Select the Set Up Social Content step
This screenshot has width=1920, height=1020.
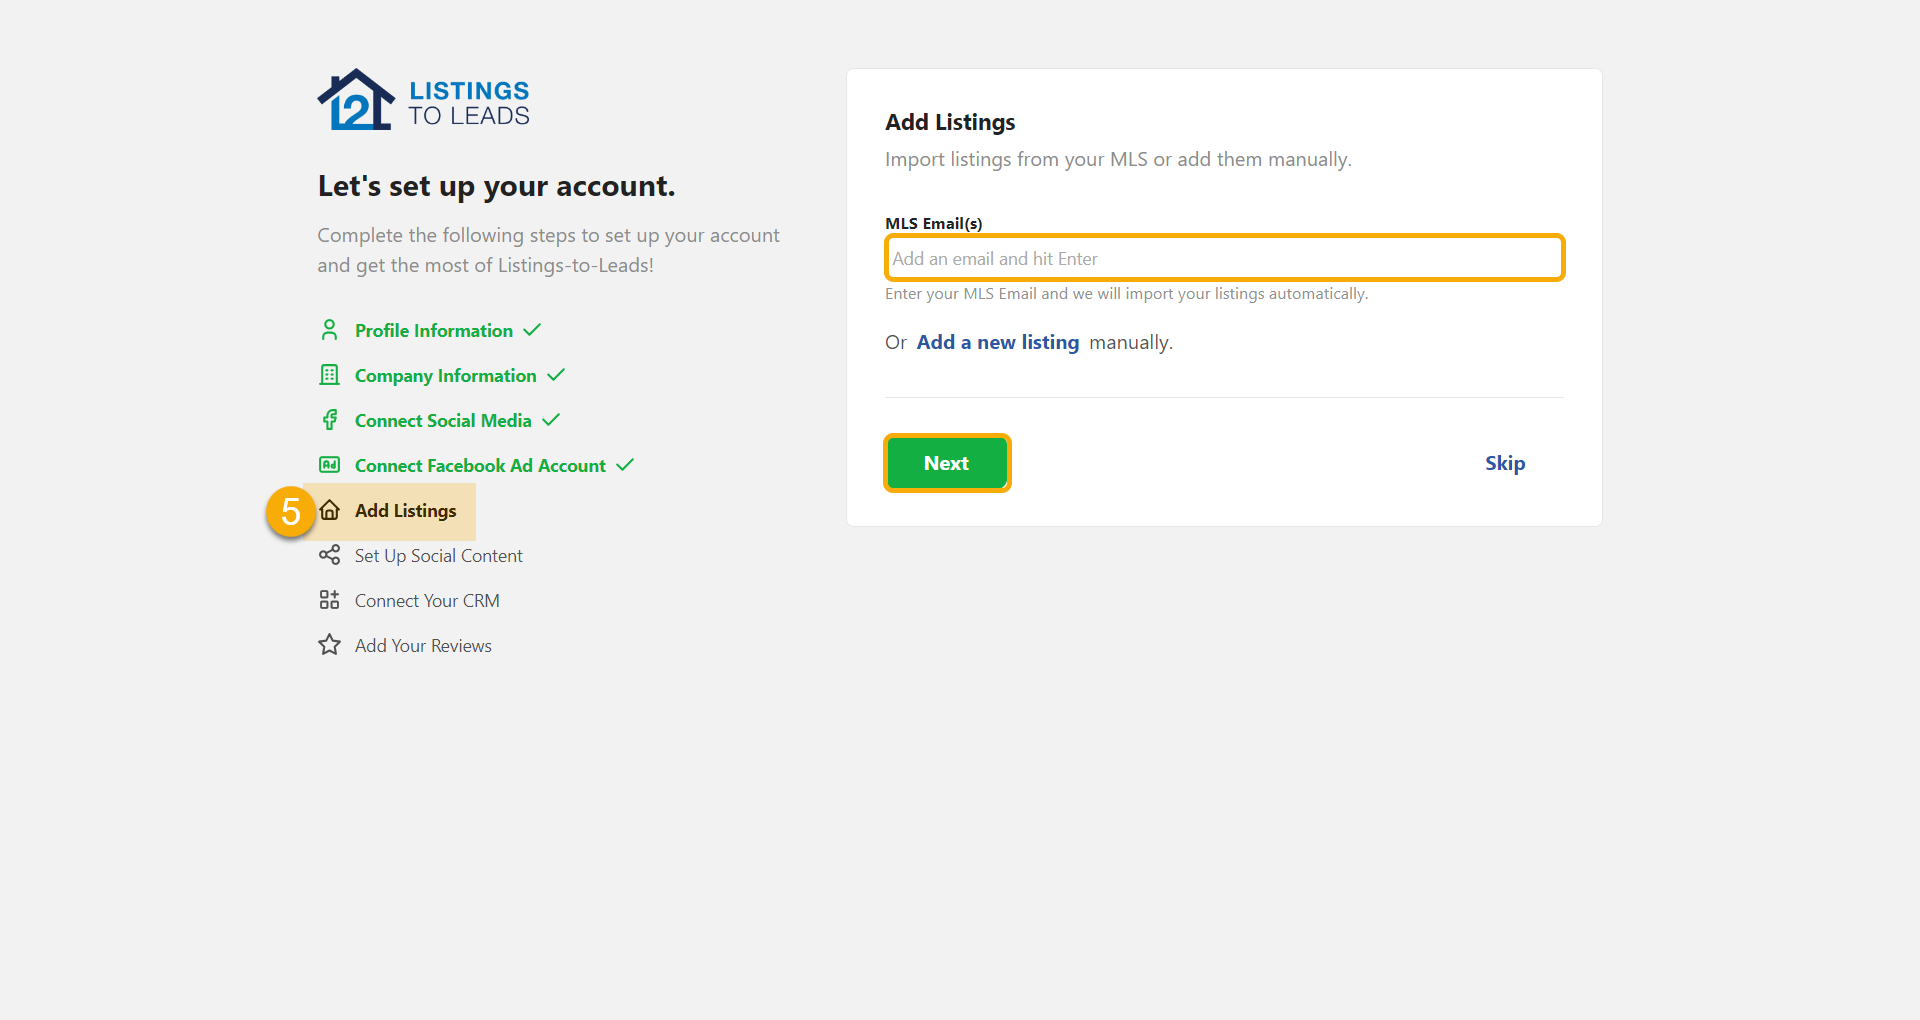click(438, 555)
